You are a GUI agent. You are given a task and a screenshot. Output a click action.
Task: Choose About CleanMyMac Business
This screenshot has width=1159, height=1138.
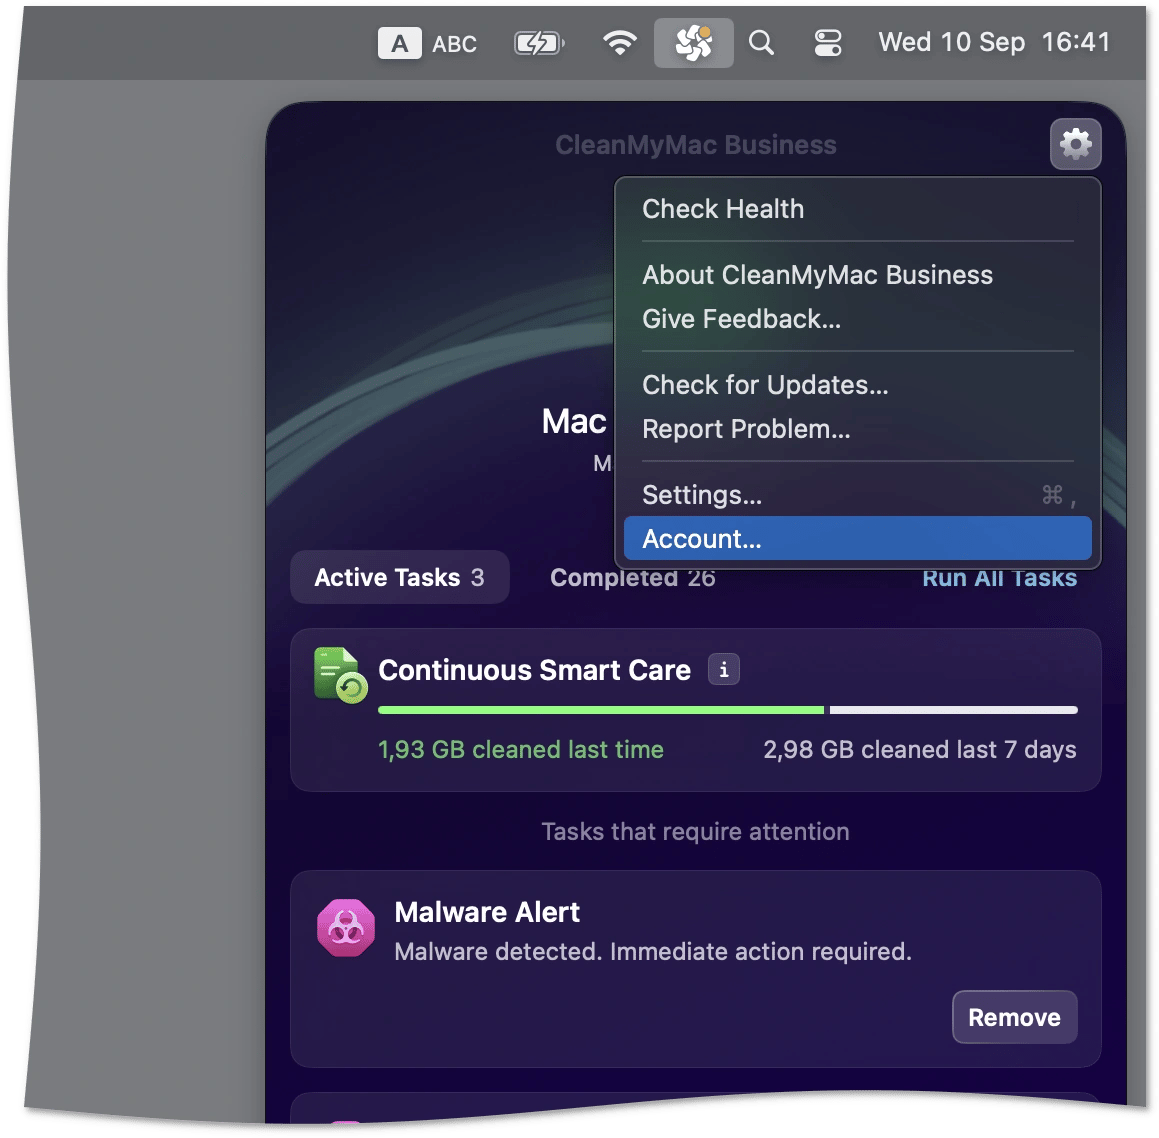pyautogui.click(x=857, y=275)
